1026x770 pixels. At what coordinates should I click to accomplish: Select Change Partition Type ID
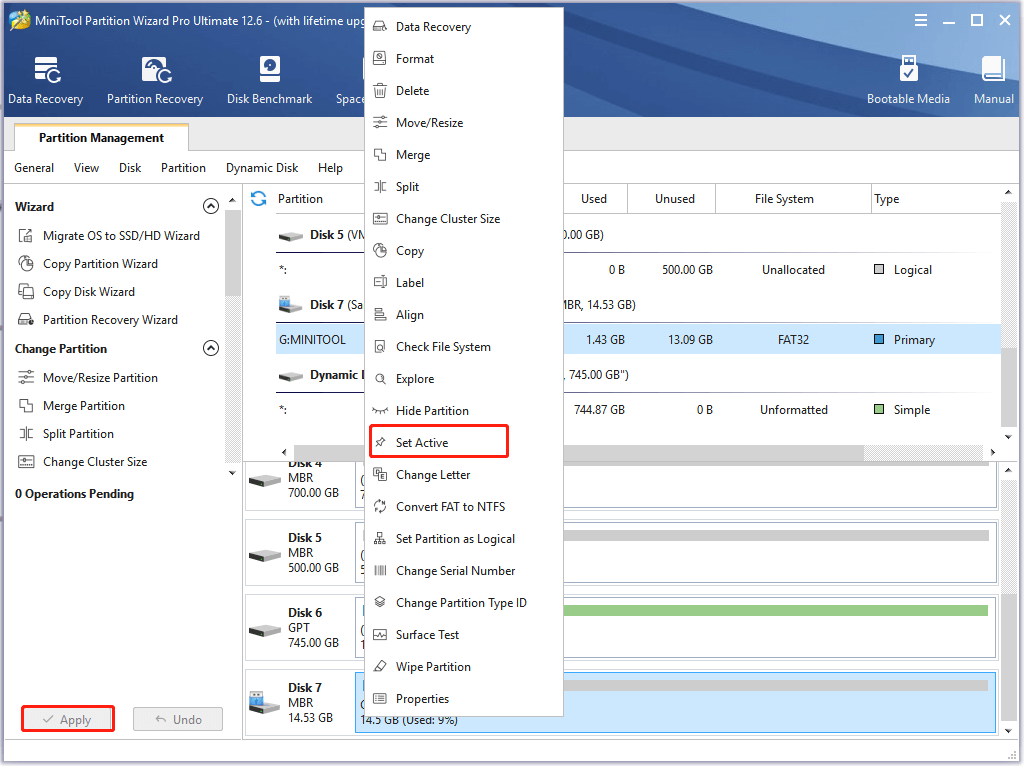(x=463, y=603)
